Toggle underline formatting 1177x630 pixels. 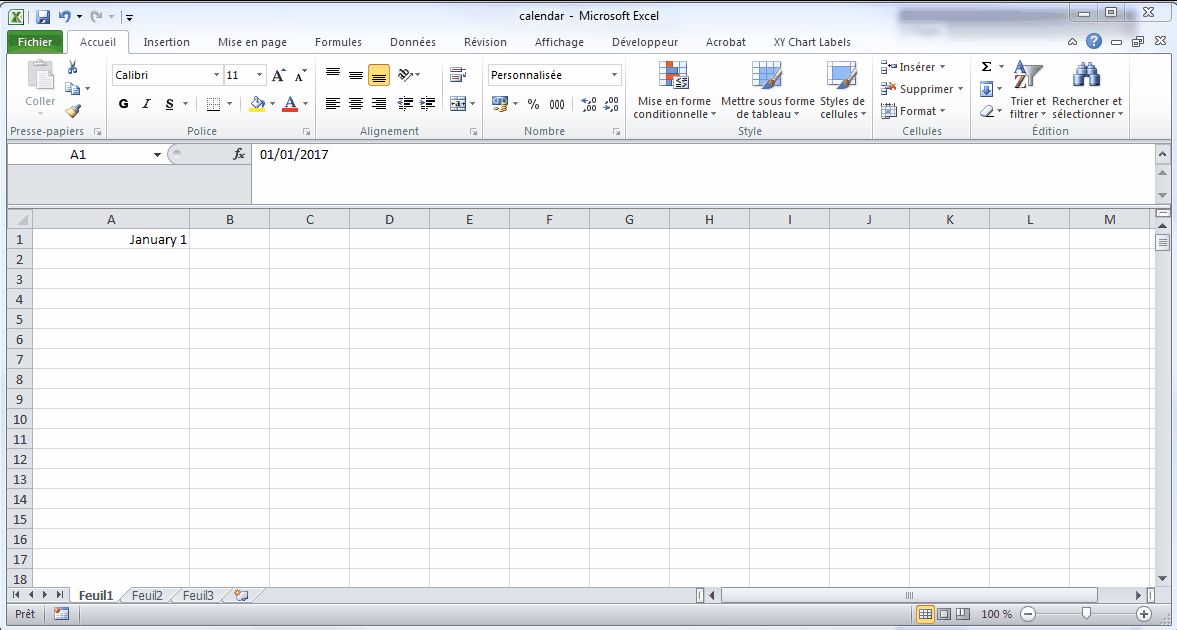168,104
